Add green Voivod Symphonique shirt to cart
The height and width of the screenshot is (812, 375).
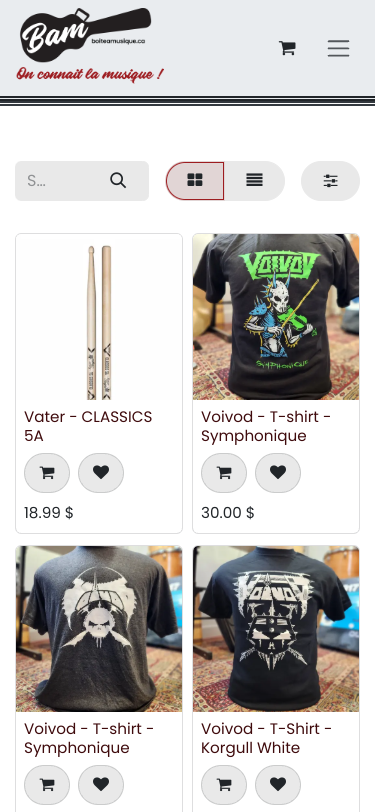(224, 473)
